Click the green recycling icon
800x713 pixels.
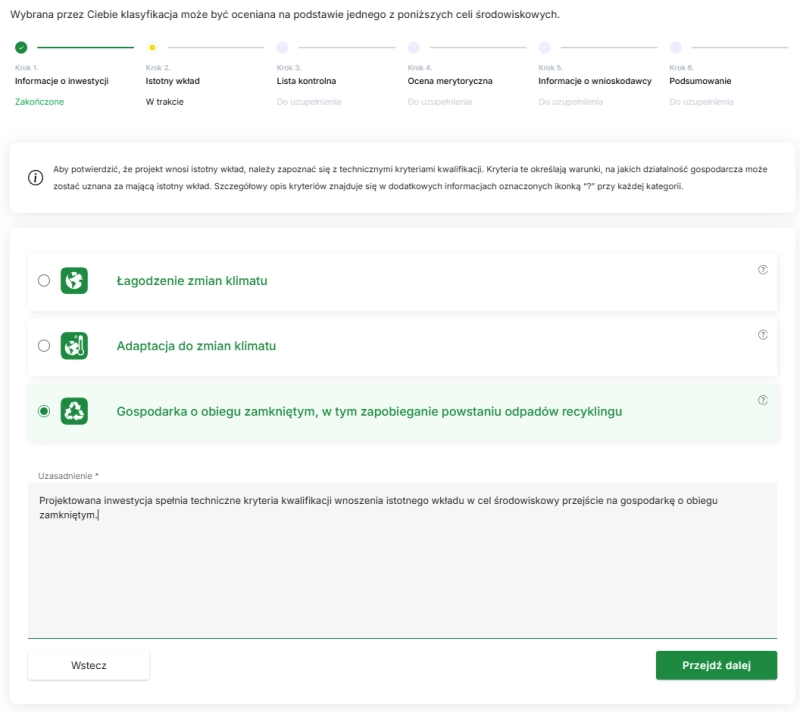click(x=74, y=411)
